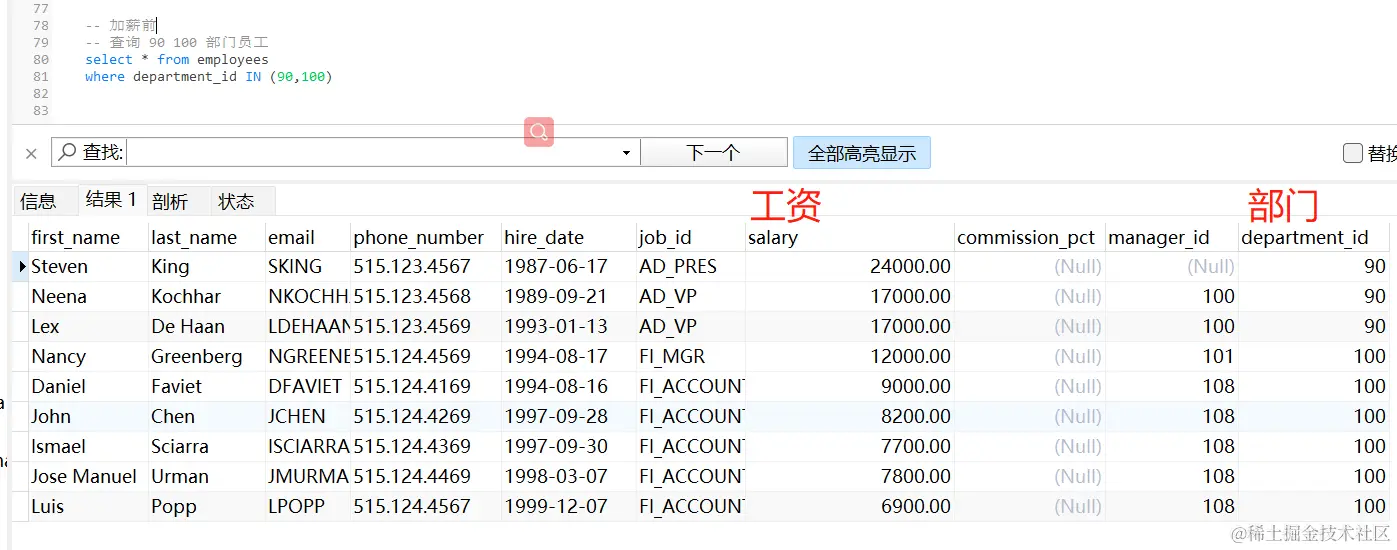Click the 全部高亮显示 button
The image size is (1397, 550).
click(861, 153)
